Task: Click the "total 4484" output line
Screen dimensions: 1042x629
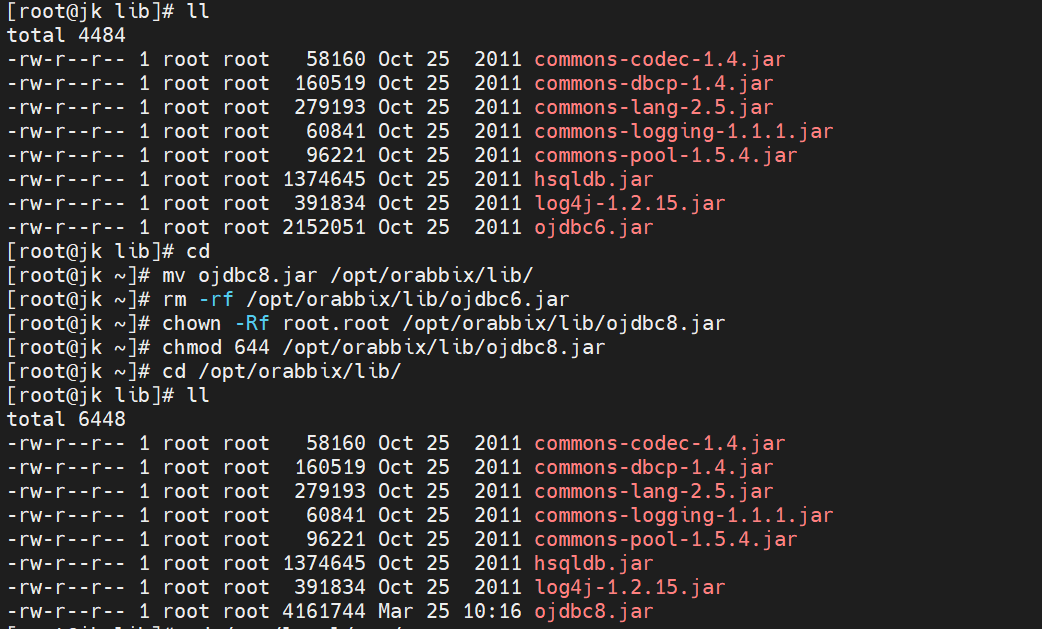Action: [66, 35]
